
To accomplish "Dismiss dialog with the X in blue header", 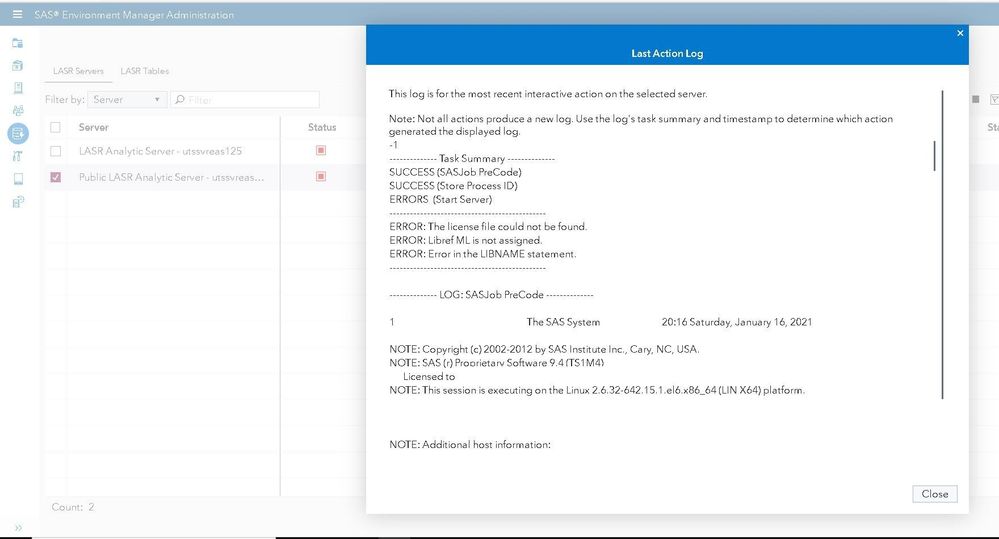I will tap(960, 33).
